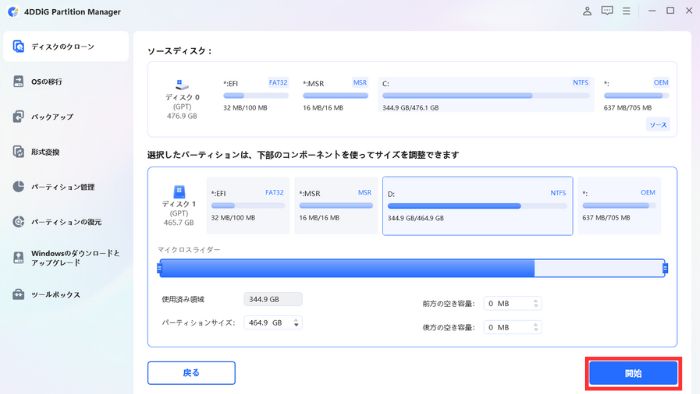
Task: Click the partition size spinner arrows
Action: (296, 323)
